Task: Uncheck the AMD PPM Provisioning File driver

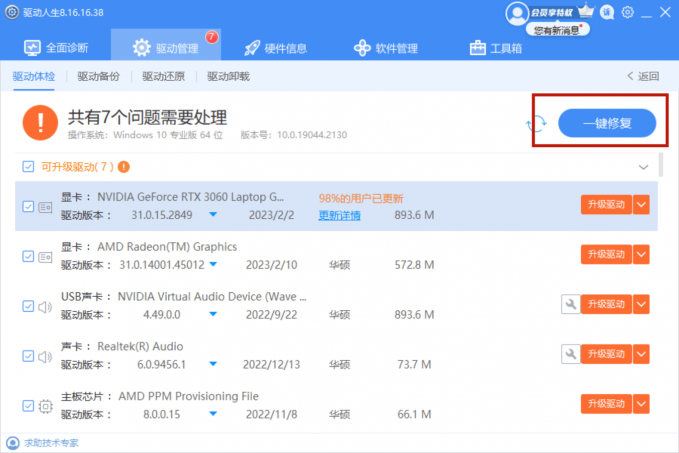Action: (28, 406)
